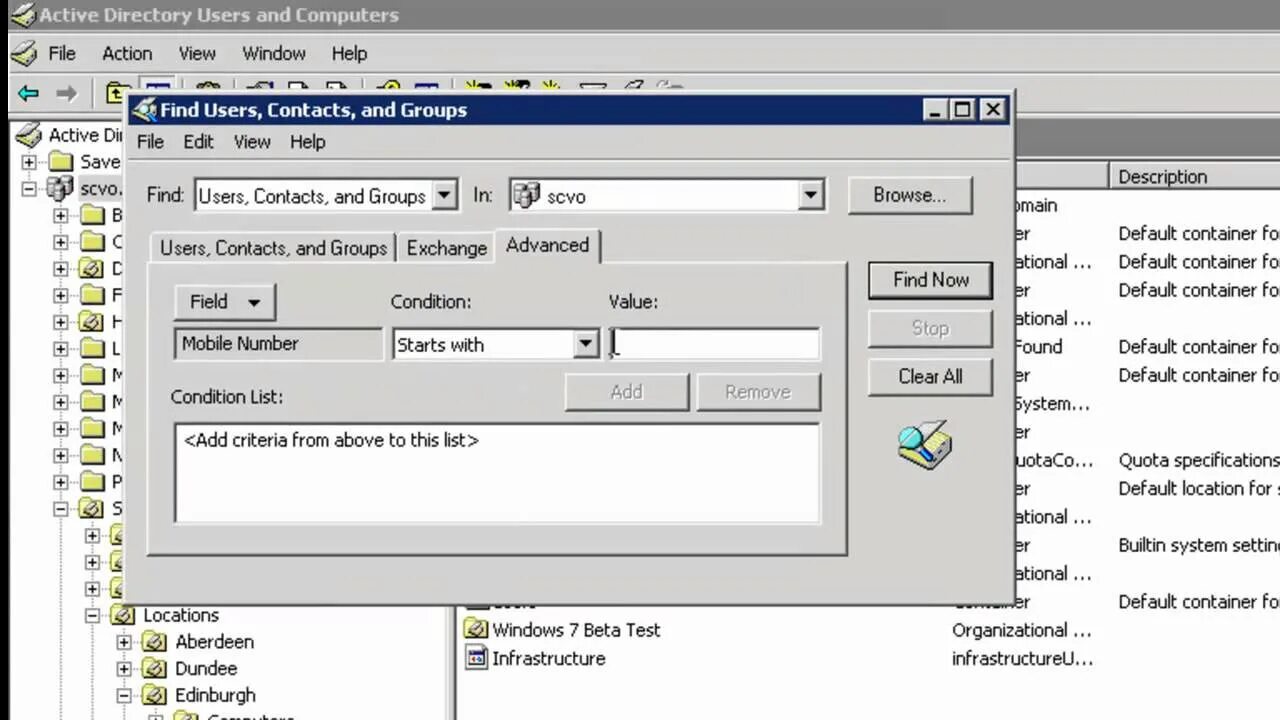This screenshot has width=1280, height=720.
Task: Click the scvo domain icon in the tree
Action: point(61,188)
